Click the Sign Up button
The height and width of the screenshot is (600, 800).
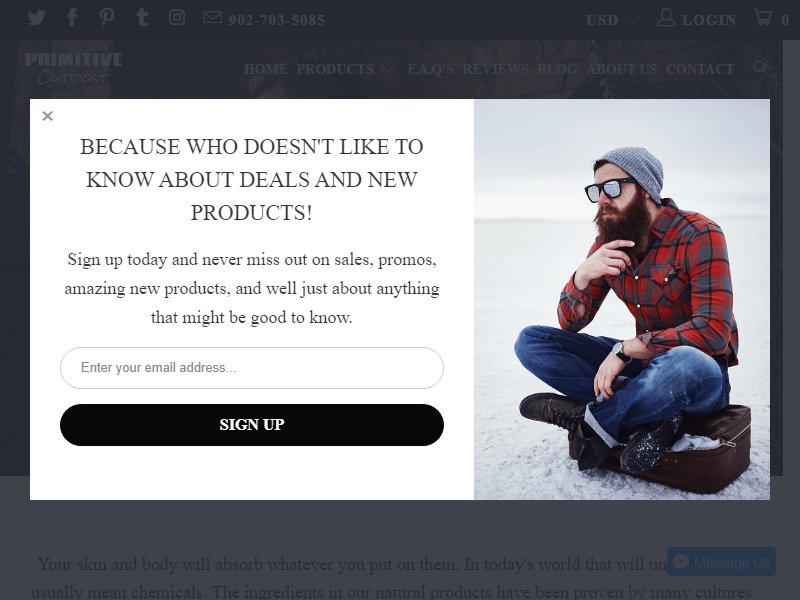252,425
